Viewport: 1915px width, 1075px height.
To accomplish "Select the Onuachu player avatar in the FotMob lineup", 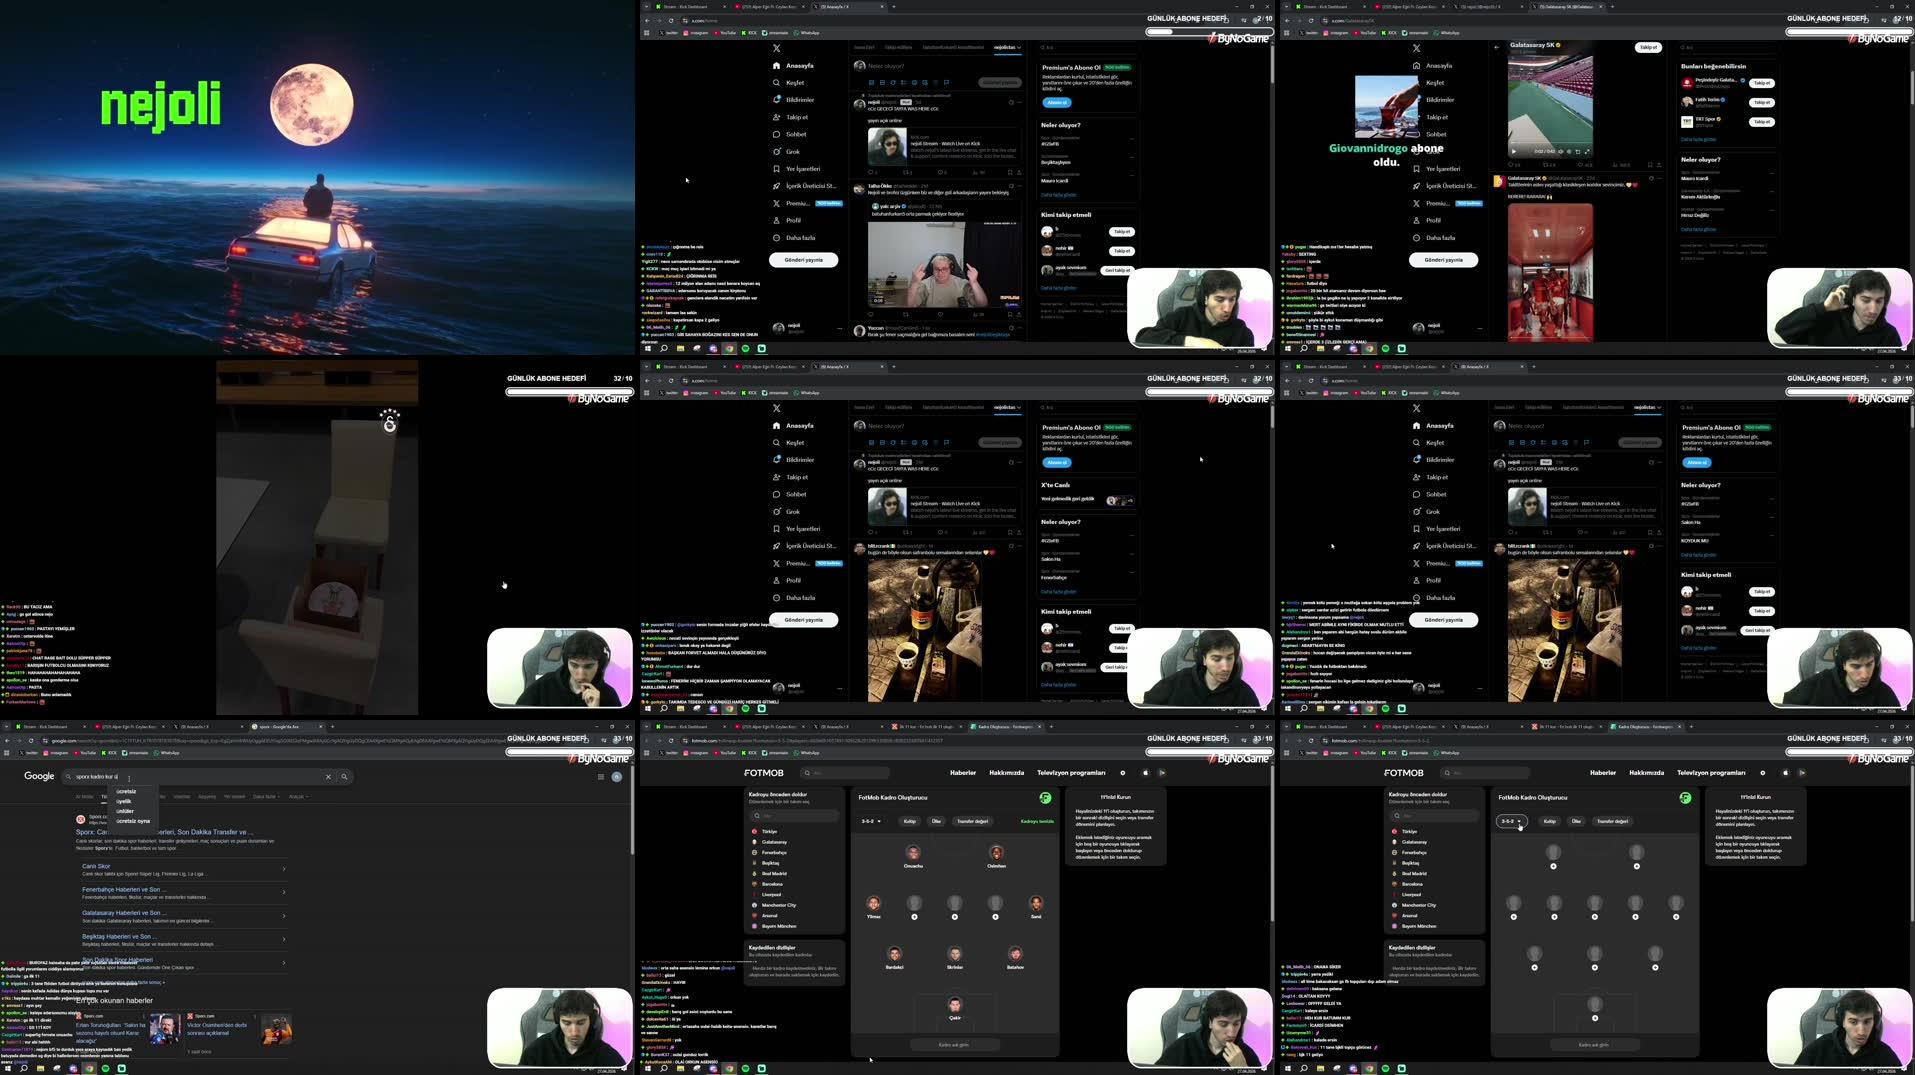I will pos(913,853).
